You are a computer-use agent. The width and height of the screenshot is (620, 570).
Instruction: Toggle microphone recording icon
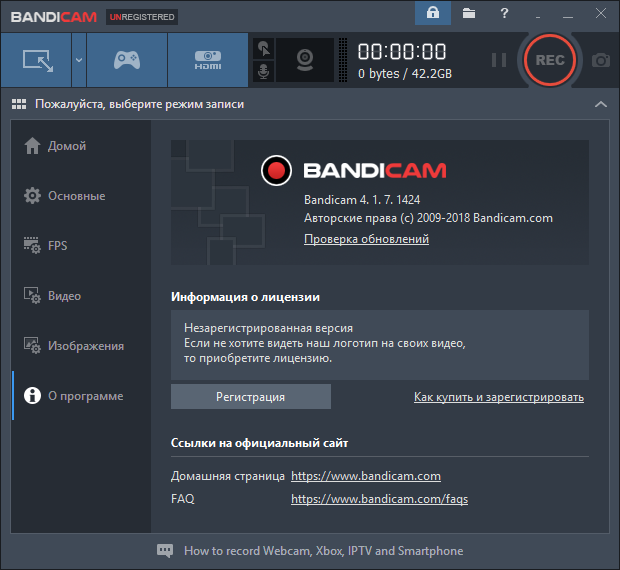[263, 72]
